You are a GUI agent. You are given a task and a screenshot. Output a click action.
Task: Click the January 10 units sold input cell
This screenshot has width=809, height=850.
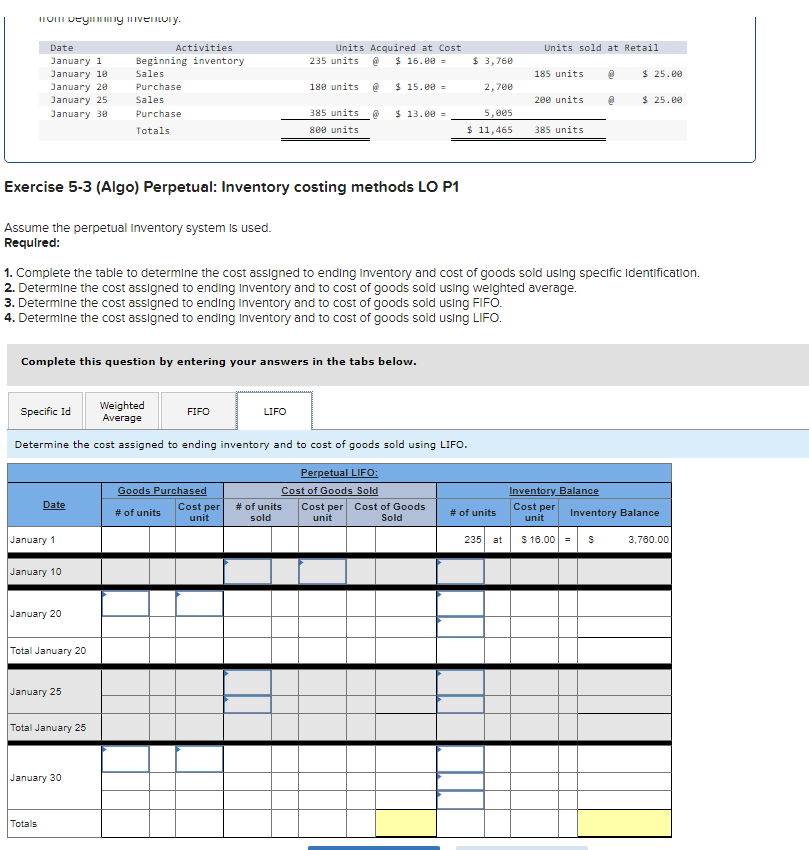coord(246,571)
